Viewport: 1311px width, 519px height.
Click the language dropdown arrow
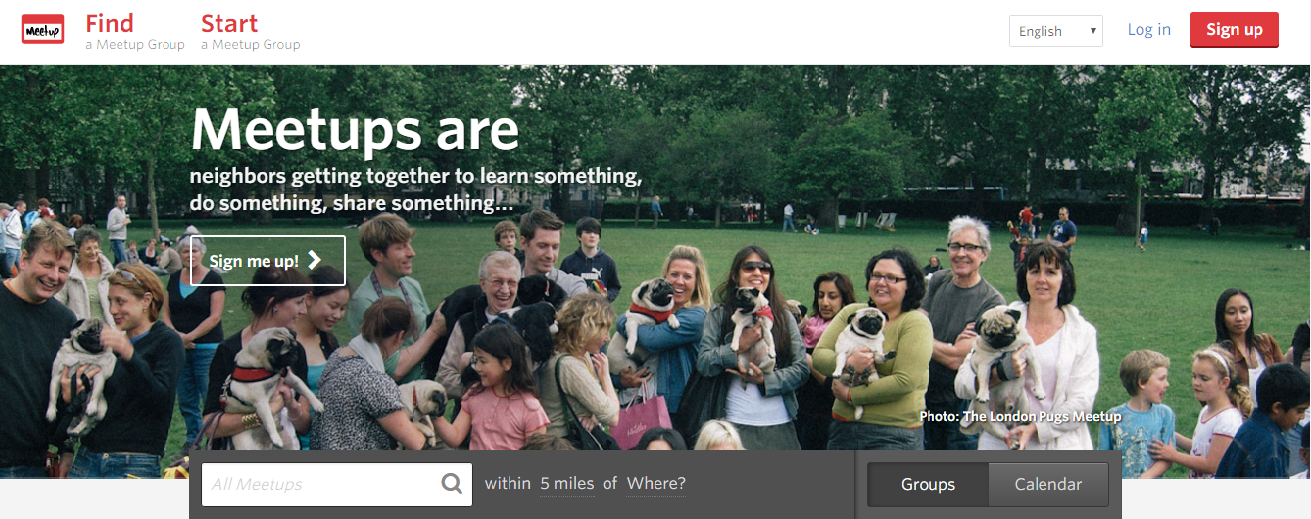pos(1093,31)
